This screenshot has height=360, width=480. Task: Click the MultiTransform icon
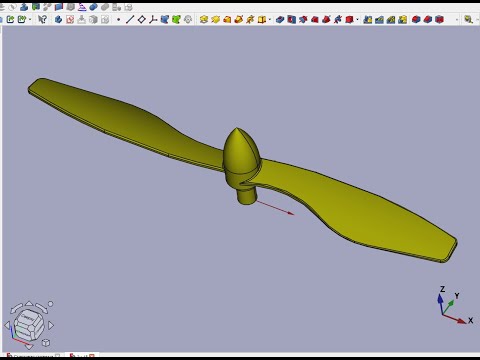403,19
